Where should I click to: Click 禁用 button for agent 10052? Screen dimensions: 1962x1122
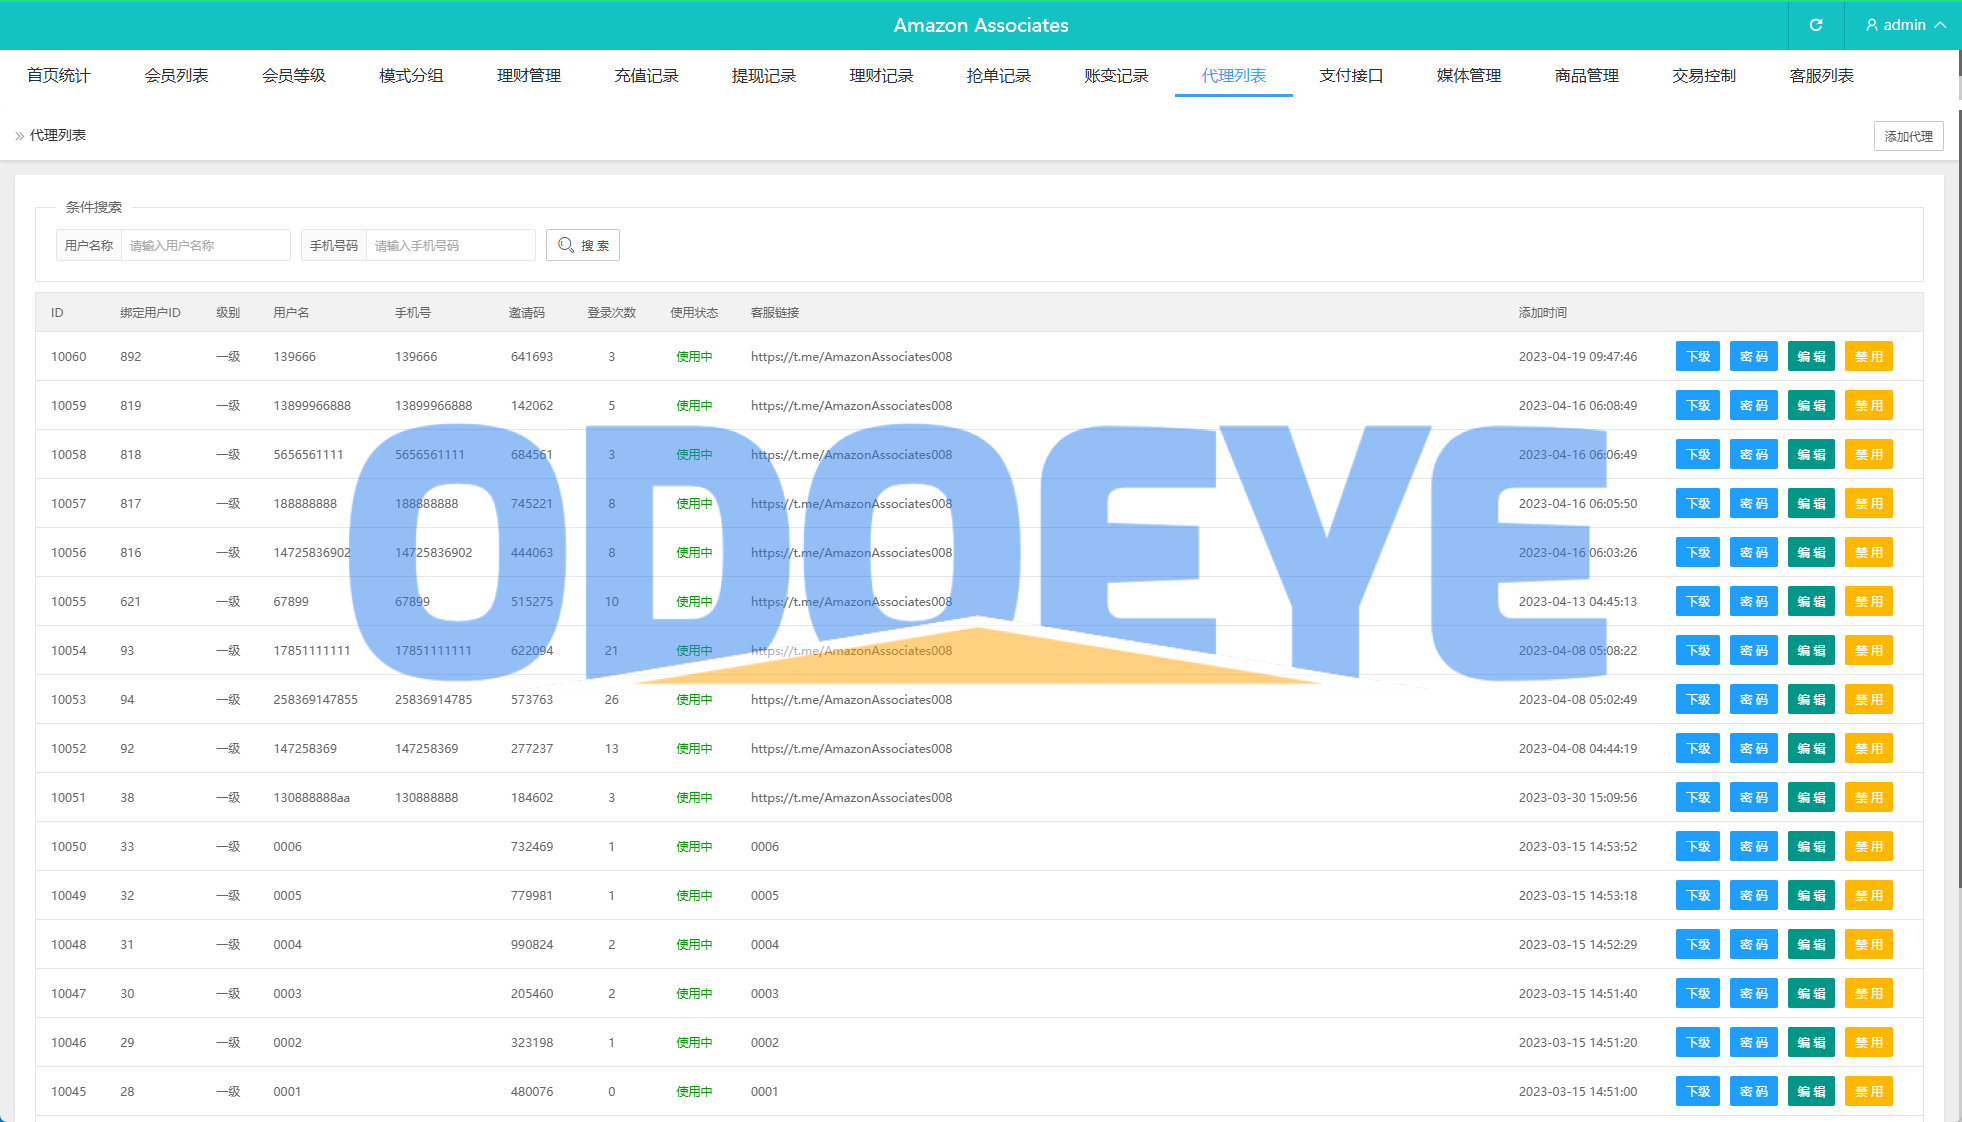tap(1868, 749)
